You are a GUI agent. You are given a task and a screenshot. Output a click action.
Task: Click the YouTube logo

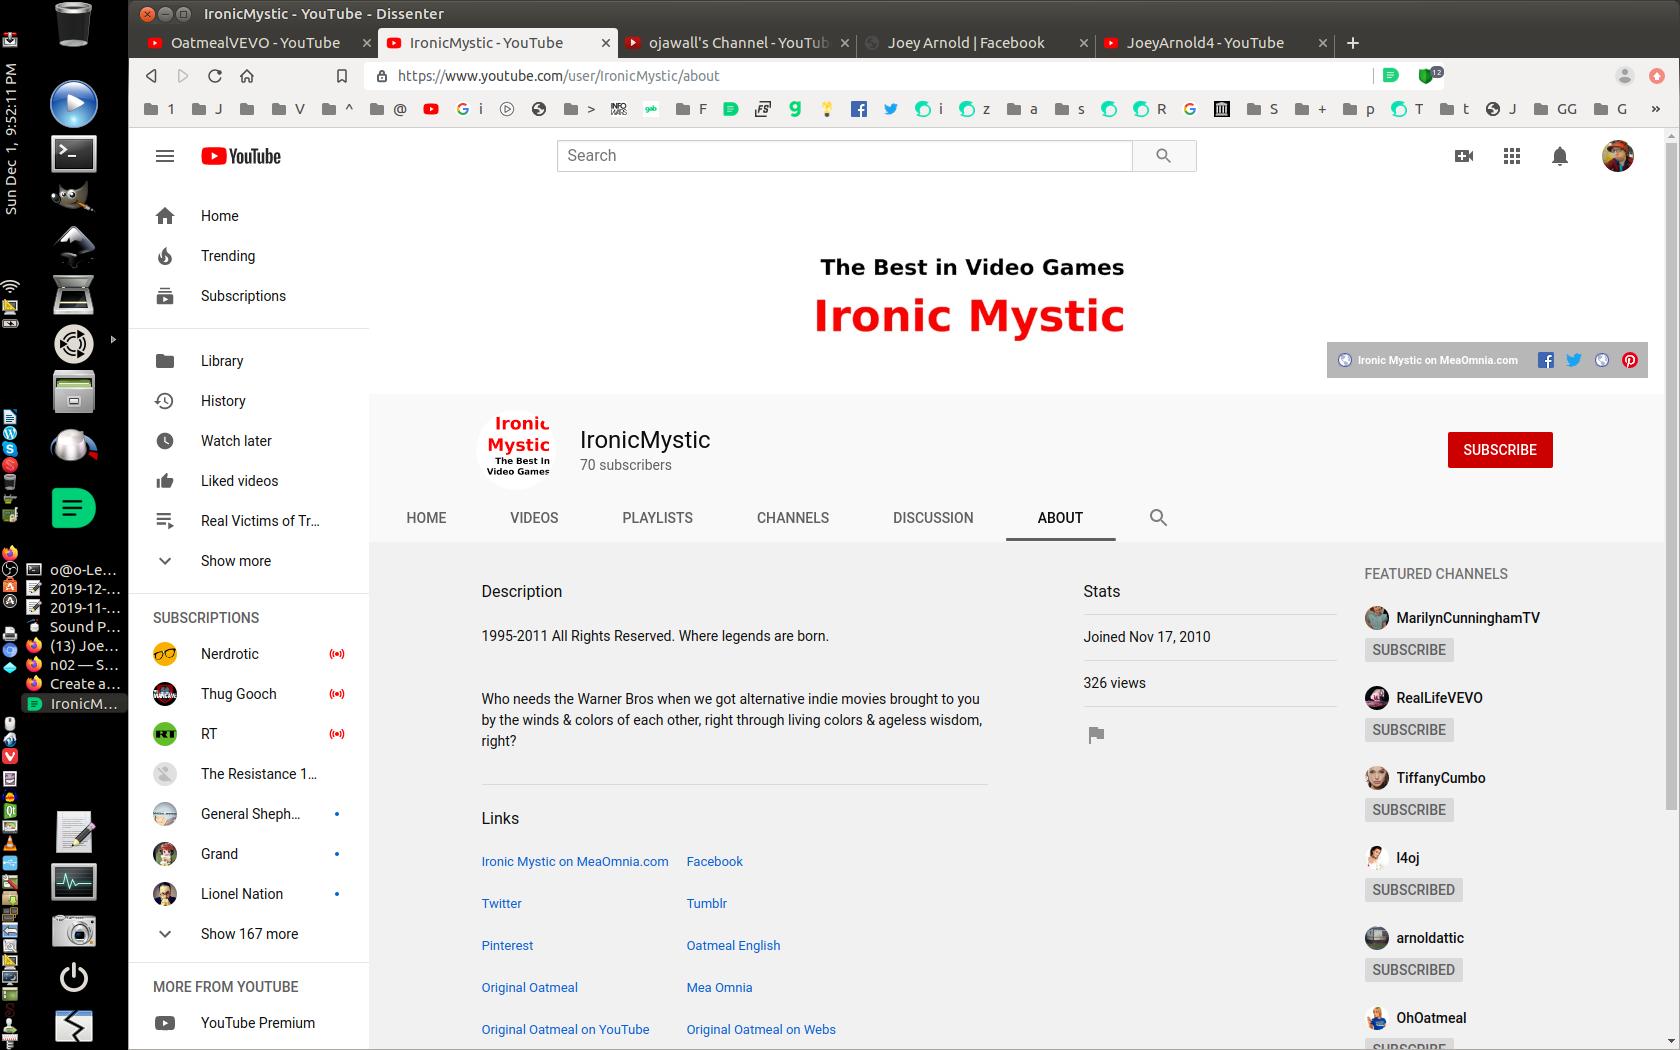tap(241, 156)
